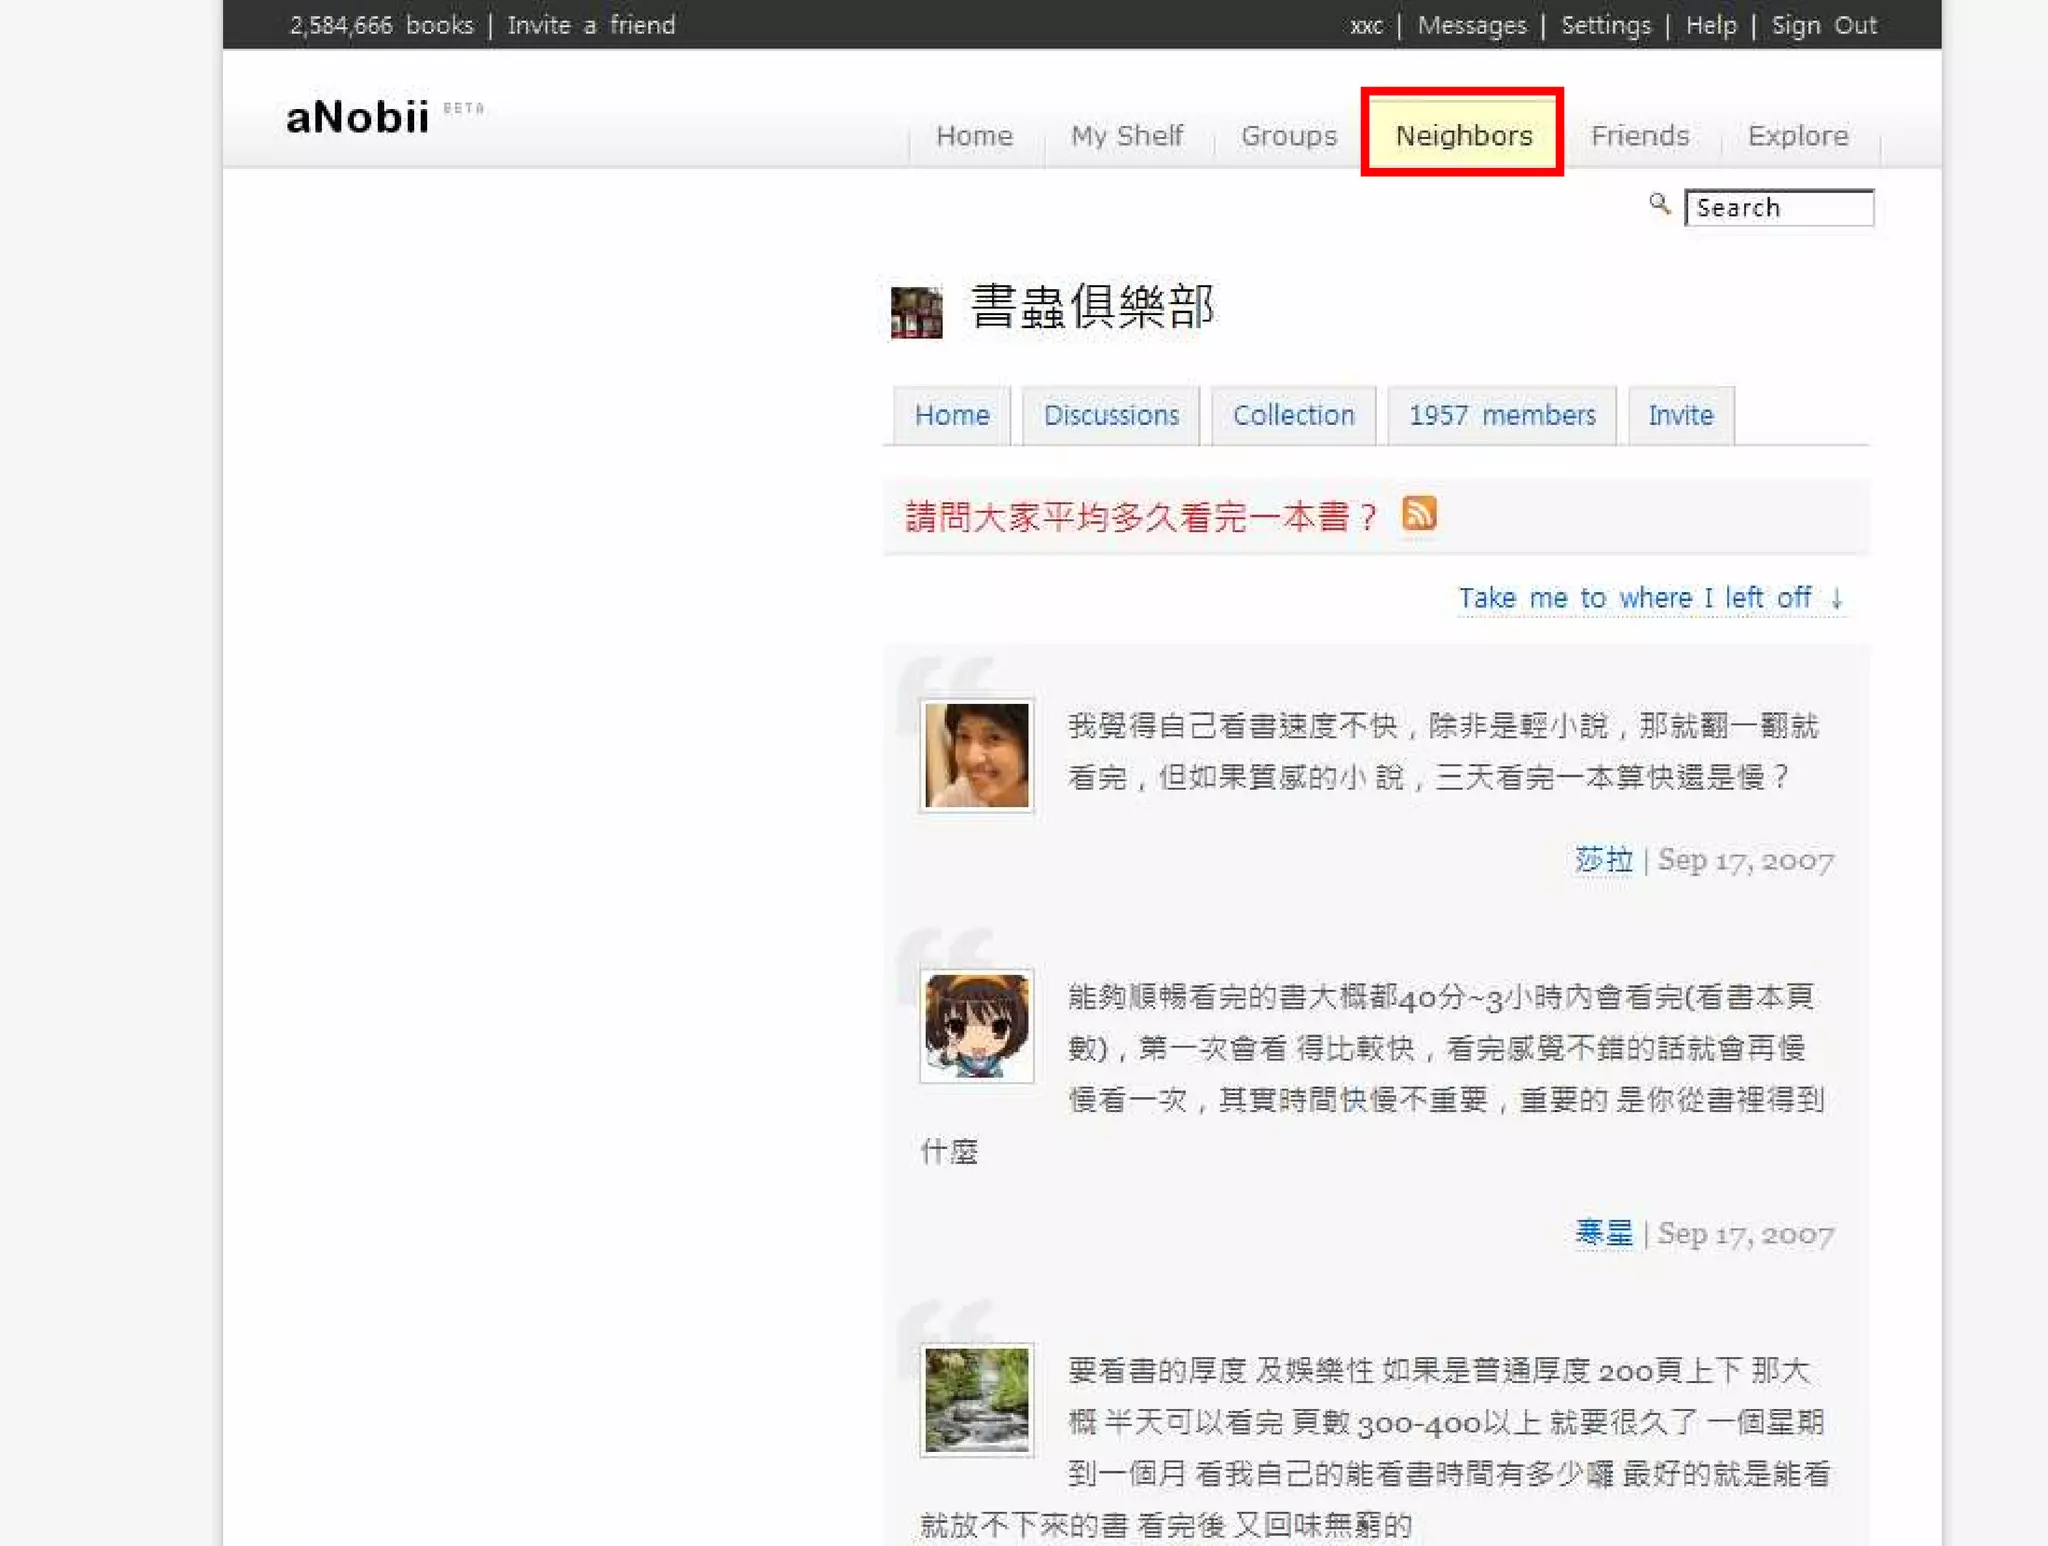Visit author 莎拉's profile link
2048x1546 pixels.
(x=1603, y=860)
